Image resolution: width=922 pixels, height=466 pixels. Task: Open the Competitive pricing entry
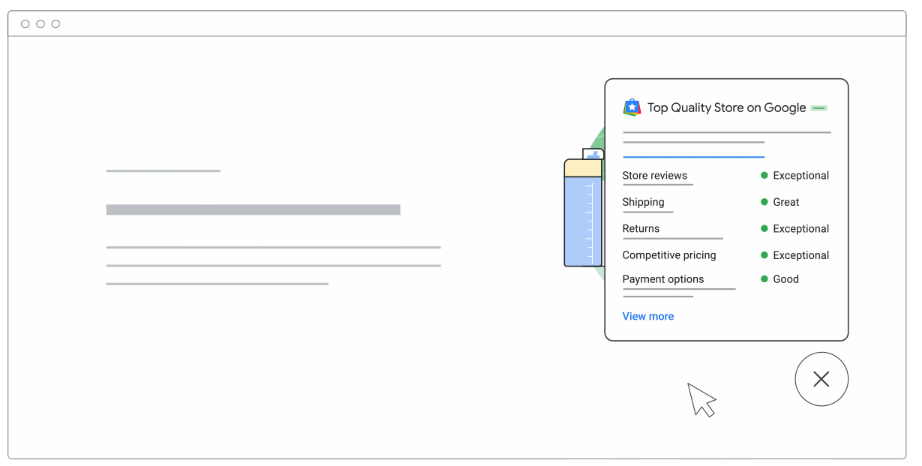(669, 255)
